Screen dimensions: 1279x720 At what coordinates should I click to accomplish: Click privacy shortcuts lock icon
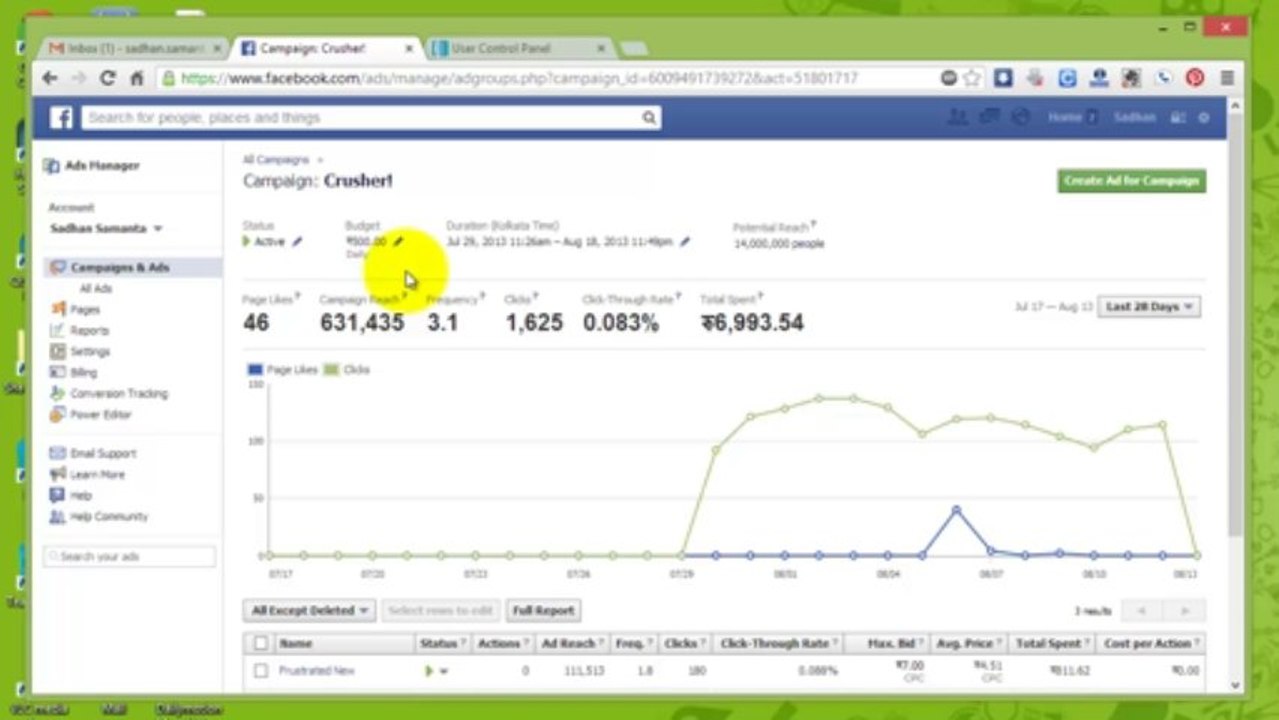coord(1179,118)
